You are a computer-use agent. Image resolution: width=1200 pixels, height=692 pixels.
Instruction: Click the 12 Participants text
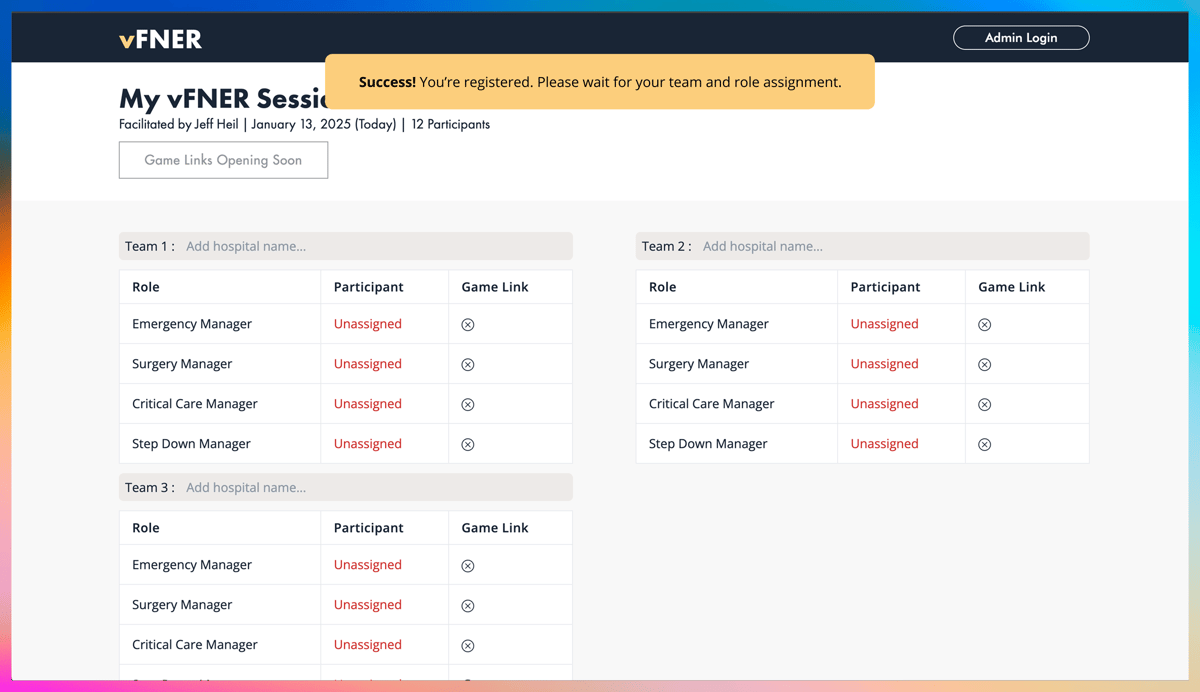click(x=451, y=125)
